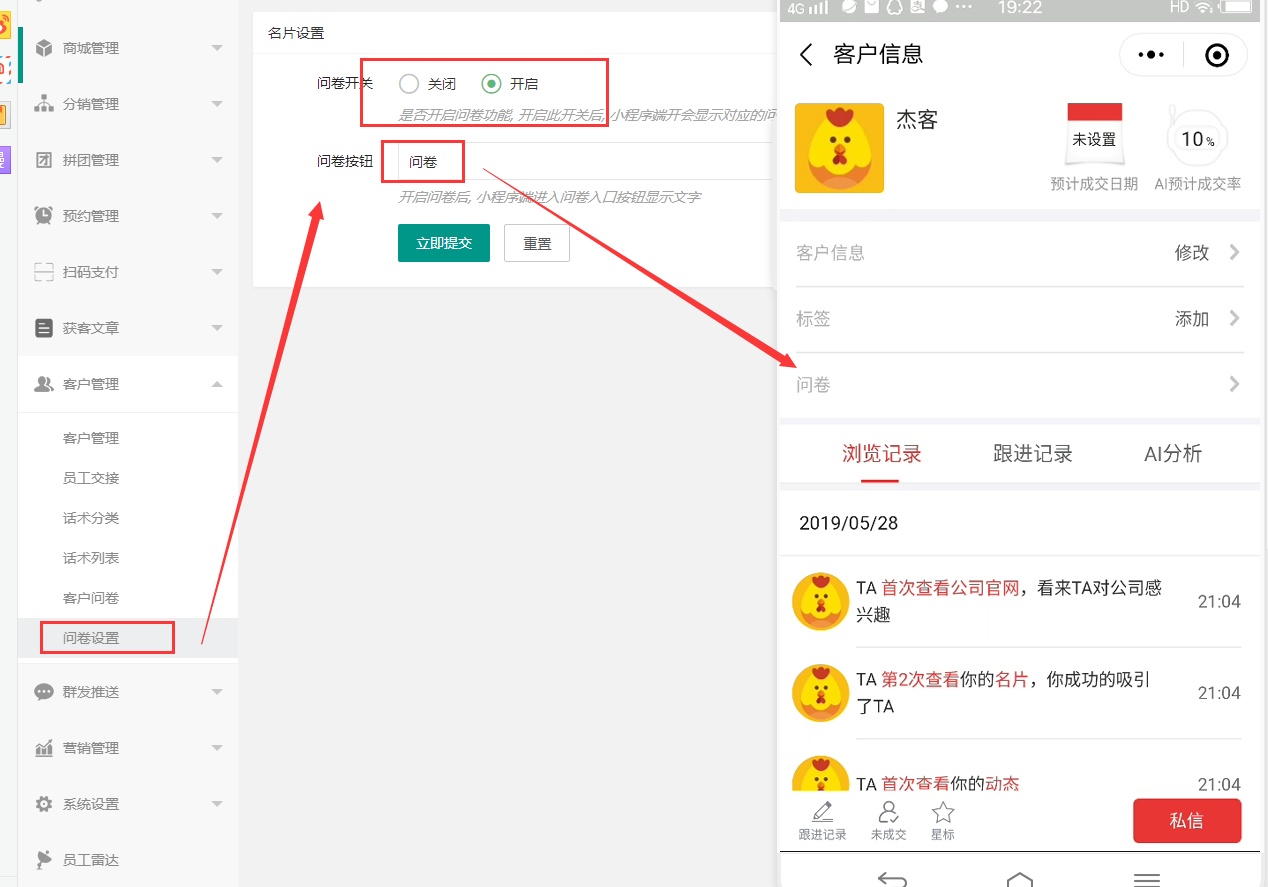Switch to the 跟进记录 tab
The width and height of the screenshot is (1268, 887).
1032,454
